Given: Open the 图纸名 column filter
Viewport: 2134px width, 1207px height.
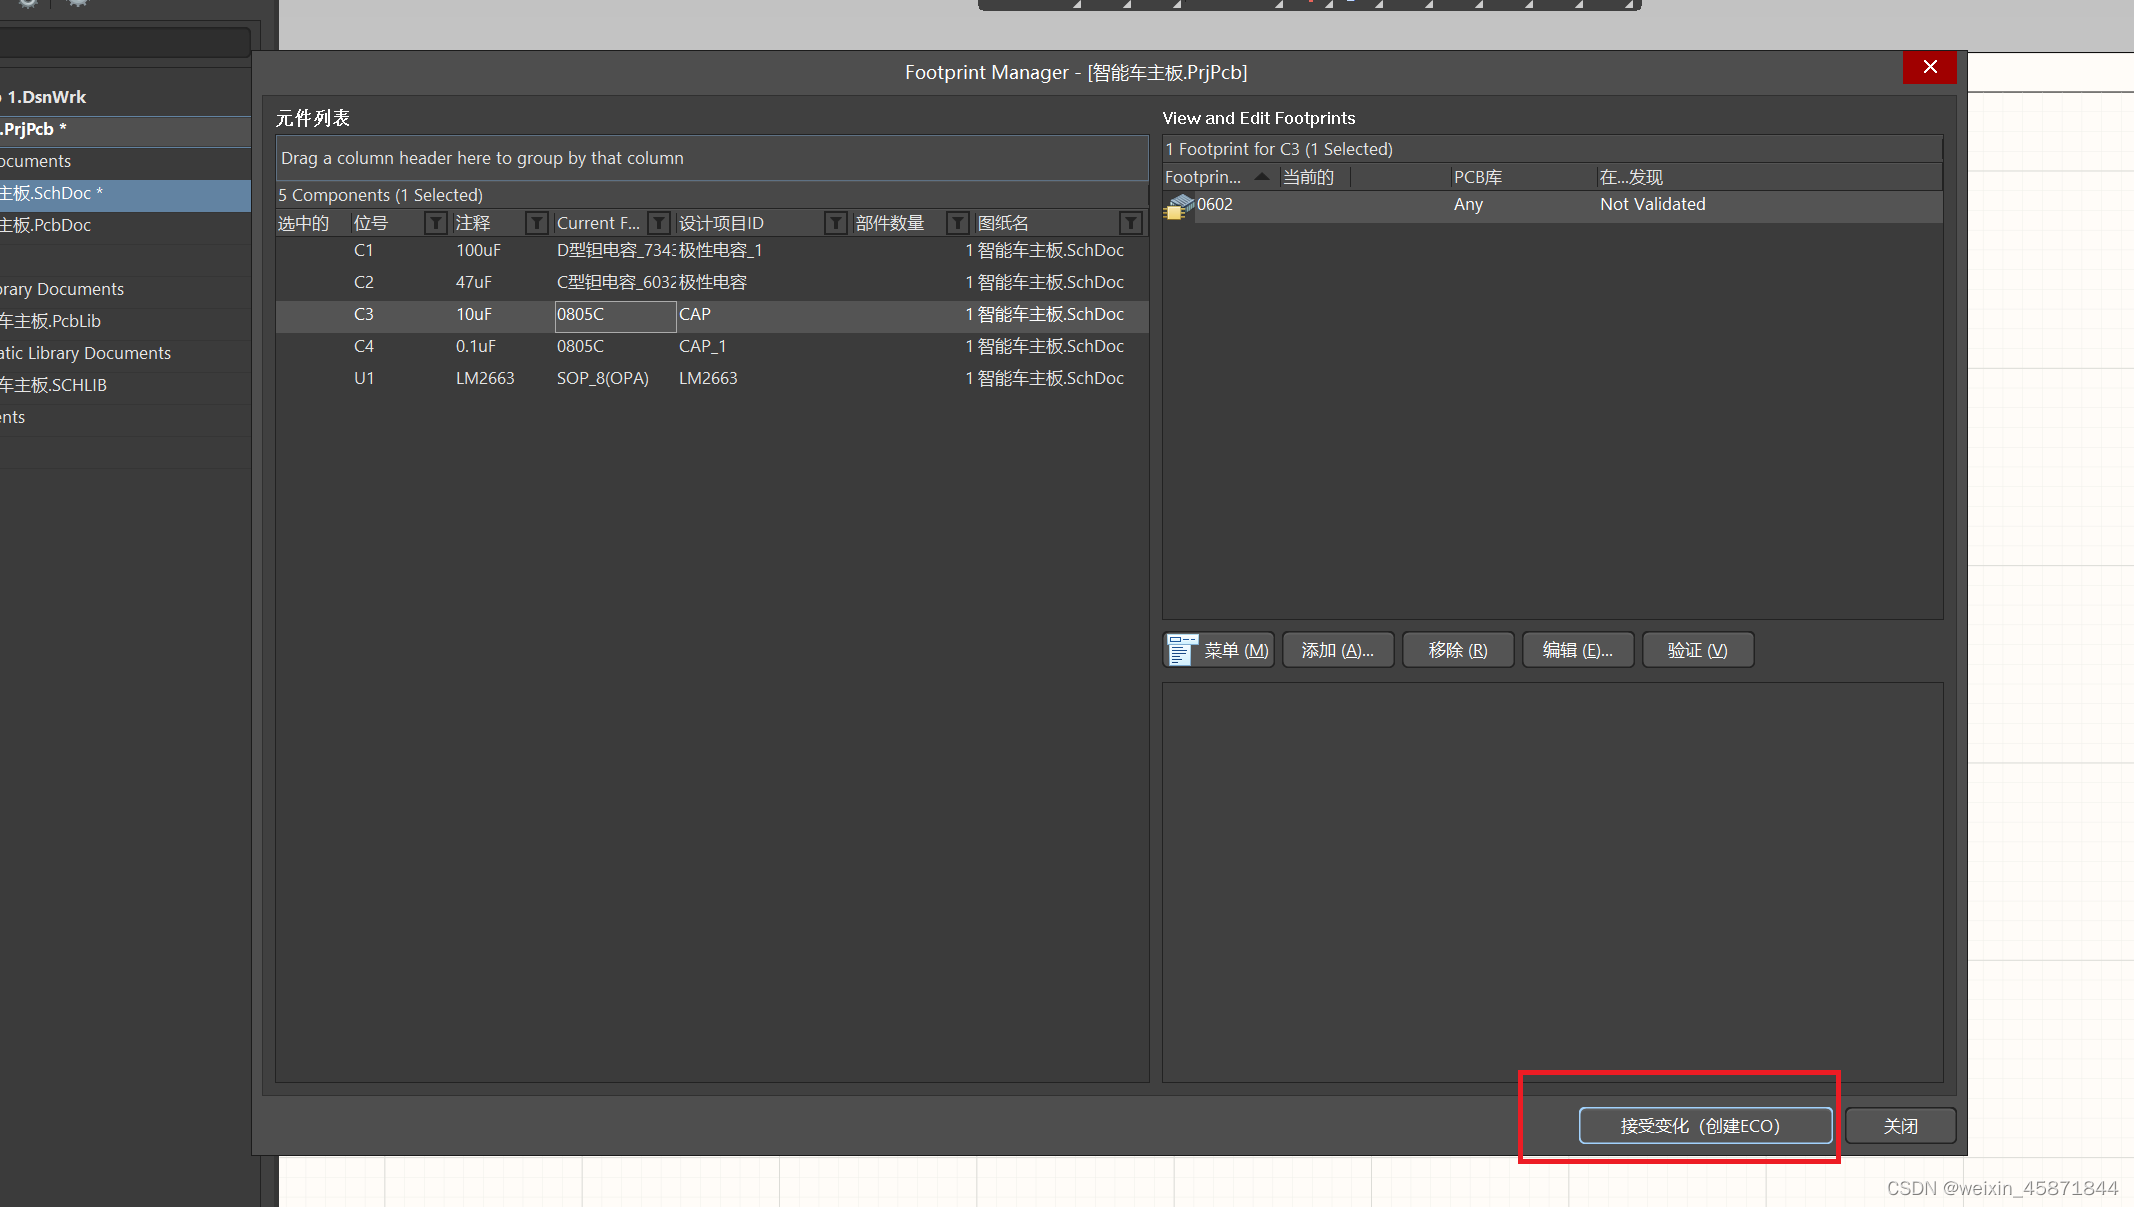Looking at the screenshot, I should tap(1130, 223).
